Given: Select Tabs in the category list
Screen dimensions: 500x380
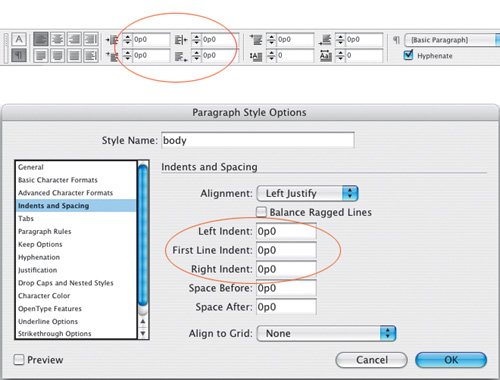Looking at the screenshot, I should (x=26, y=219).
